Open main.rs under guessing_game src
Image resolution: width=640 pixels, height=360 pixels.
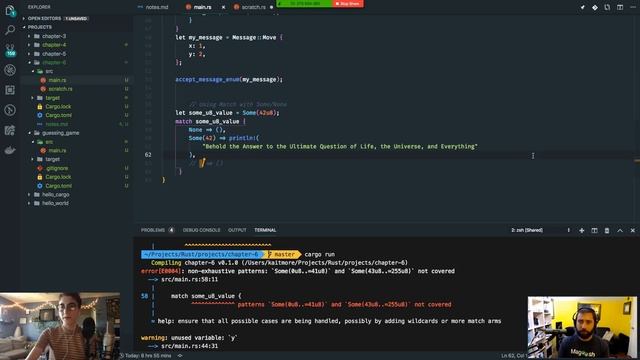pyautogui.click(x=57, y=151)
